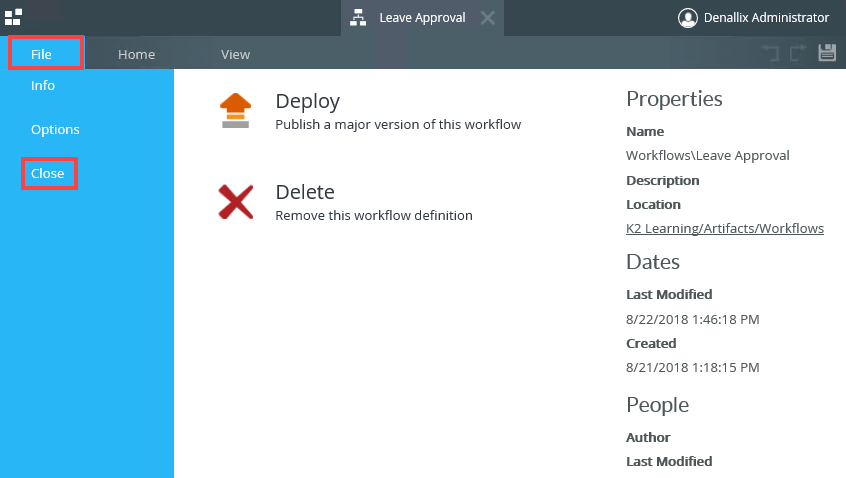This screenshot has width=846, height=478.
Task: Select Options in the blue sidebar
Action: pyautogui.click(x=55, y=129)
